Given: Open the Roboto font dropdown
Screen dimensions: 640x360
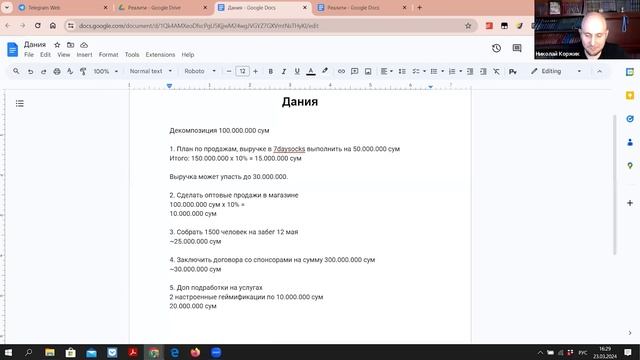Looking at the screenshot, I should 200,71.
